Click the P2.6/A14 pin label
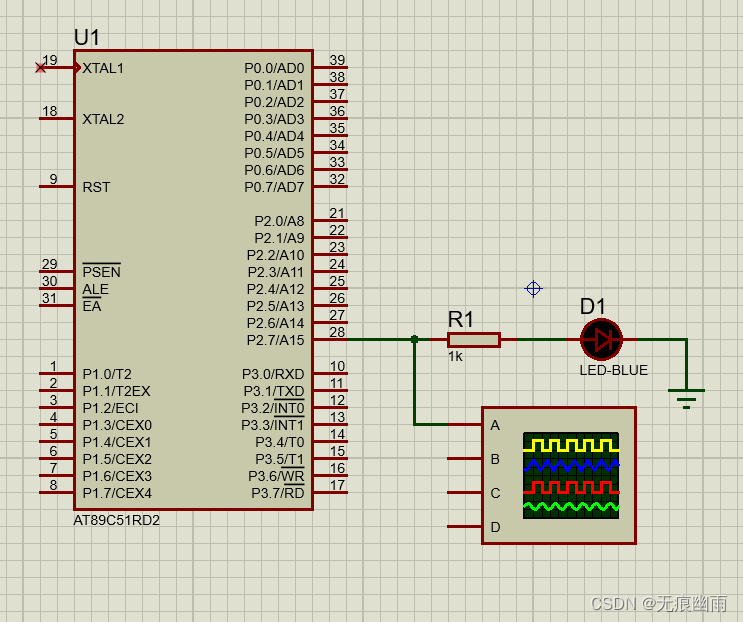 point(276,323)
